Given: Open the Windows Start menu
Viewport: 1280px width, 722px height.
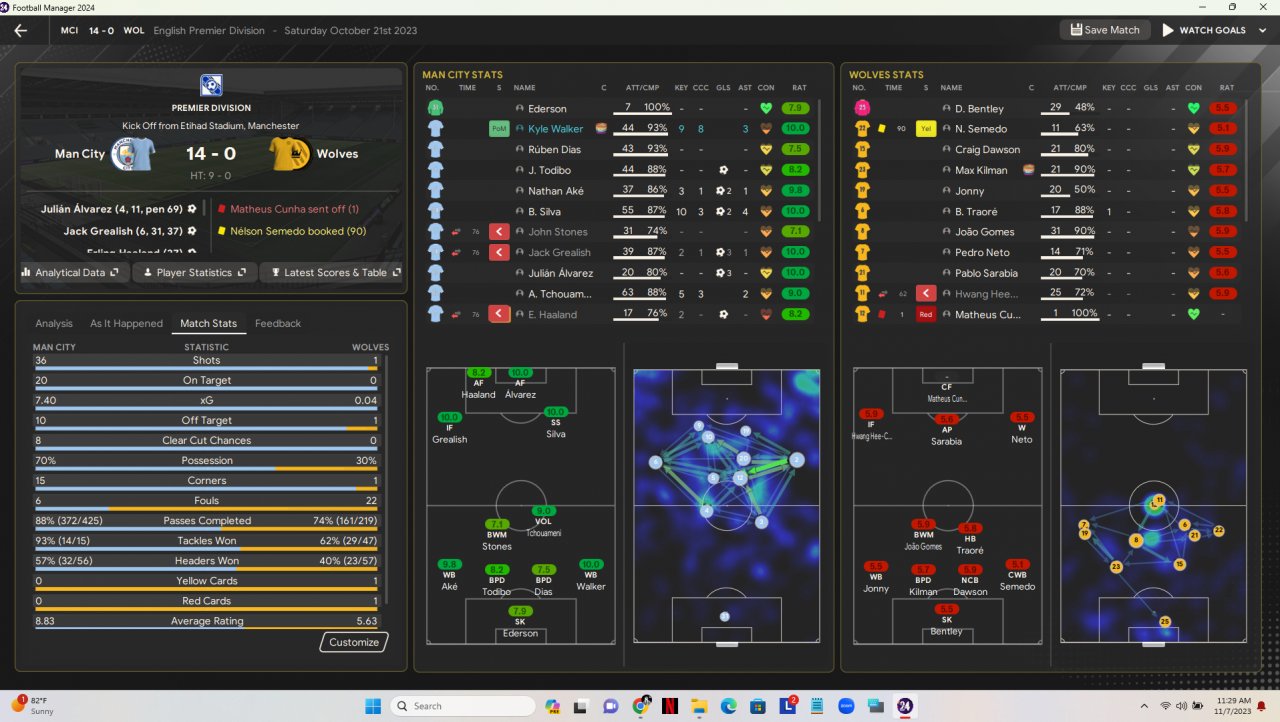Looking at the screenshot, I should pyautogui.click(x=373, y=705).
